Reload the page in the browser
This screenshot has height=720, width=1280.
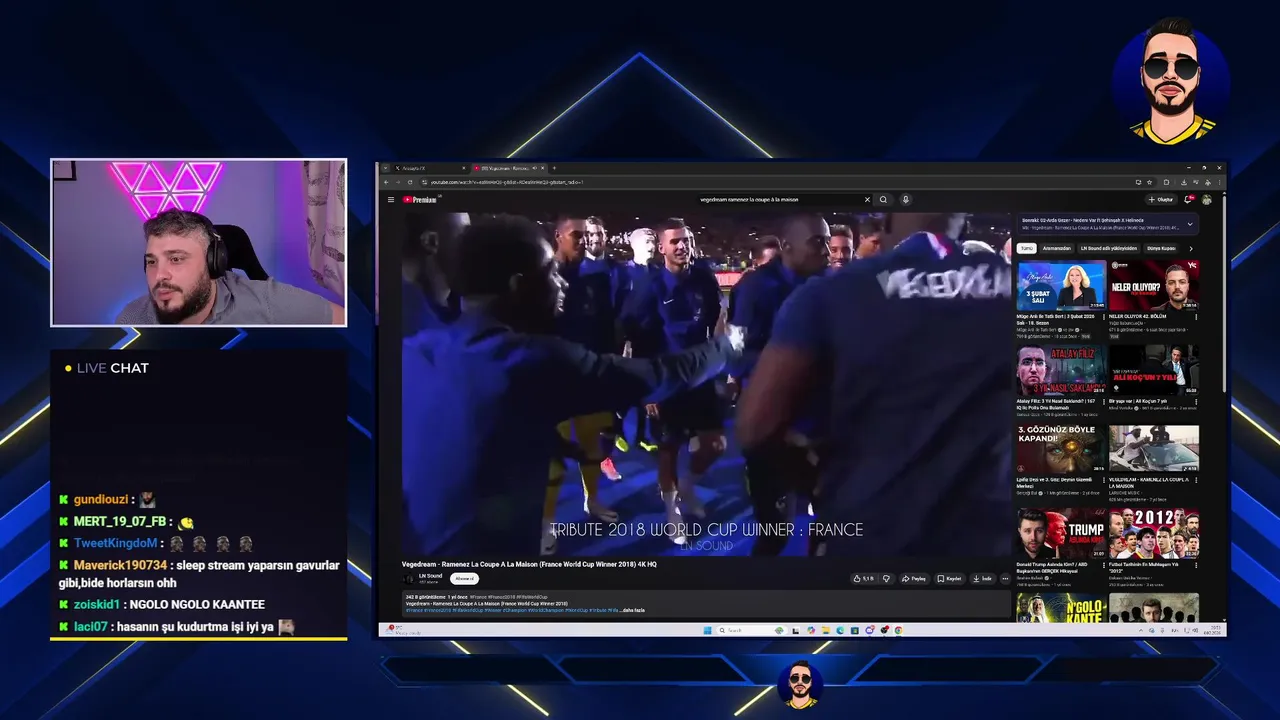[x=410, y=182]
